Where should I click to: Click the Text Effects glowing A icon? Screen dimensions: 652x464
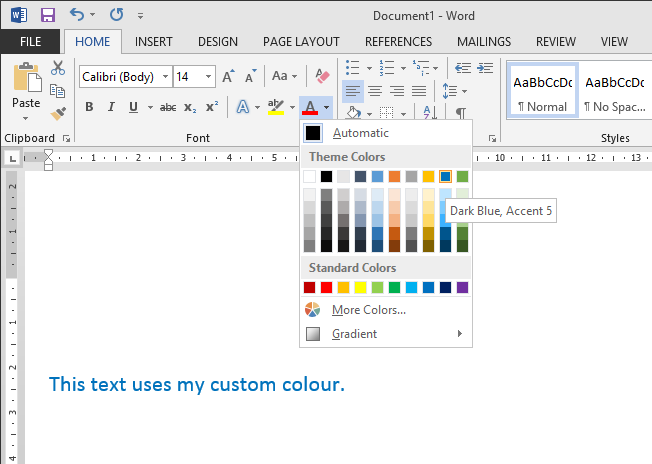pos(242,107)
